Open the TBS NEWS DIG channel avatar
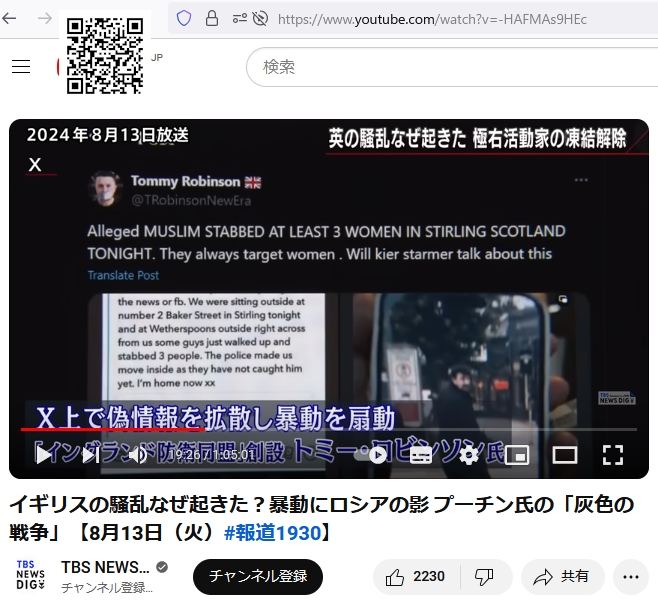The image size is (658, 605). (x=30, y=576)
